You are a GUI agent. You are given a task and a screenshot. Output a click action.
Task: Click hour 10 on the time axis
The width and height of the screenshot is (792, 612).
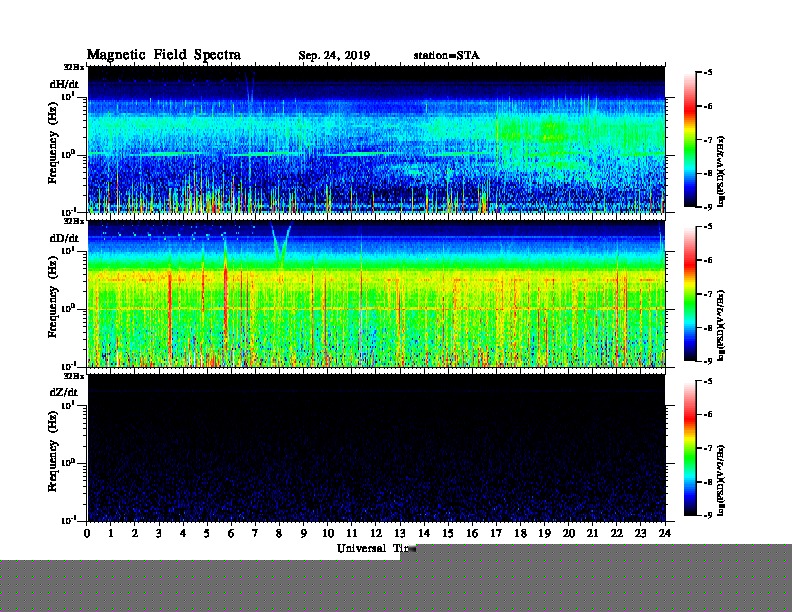click(328, 533)
